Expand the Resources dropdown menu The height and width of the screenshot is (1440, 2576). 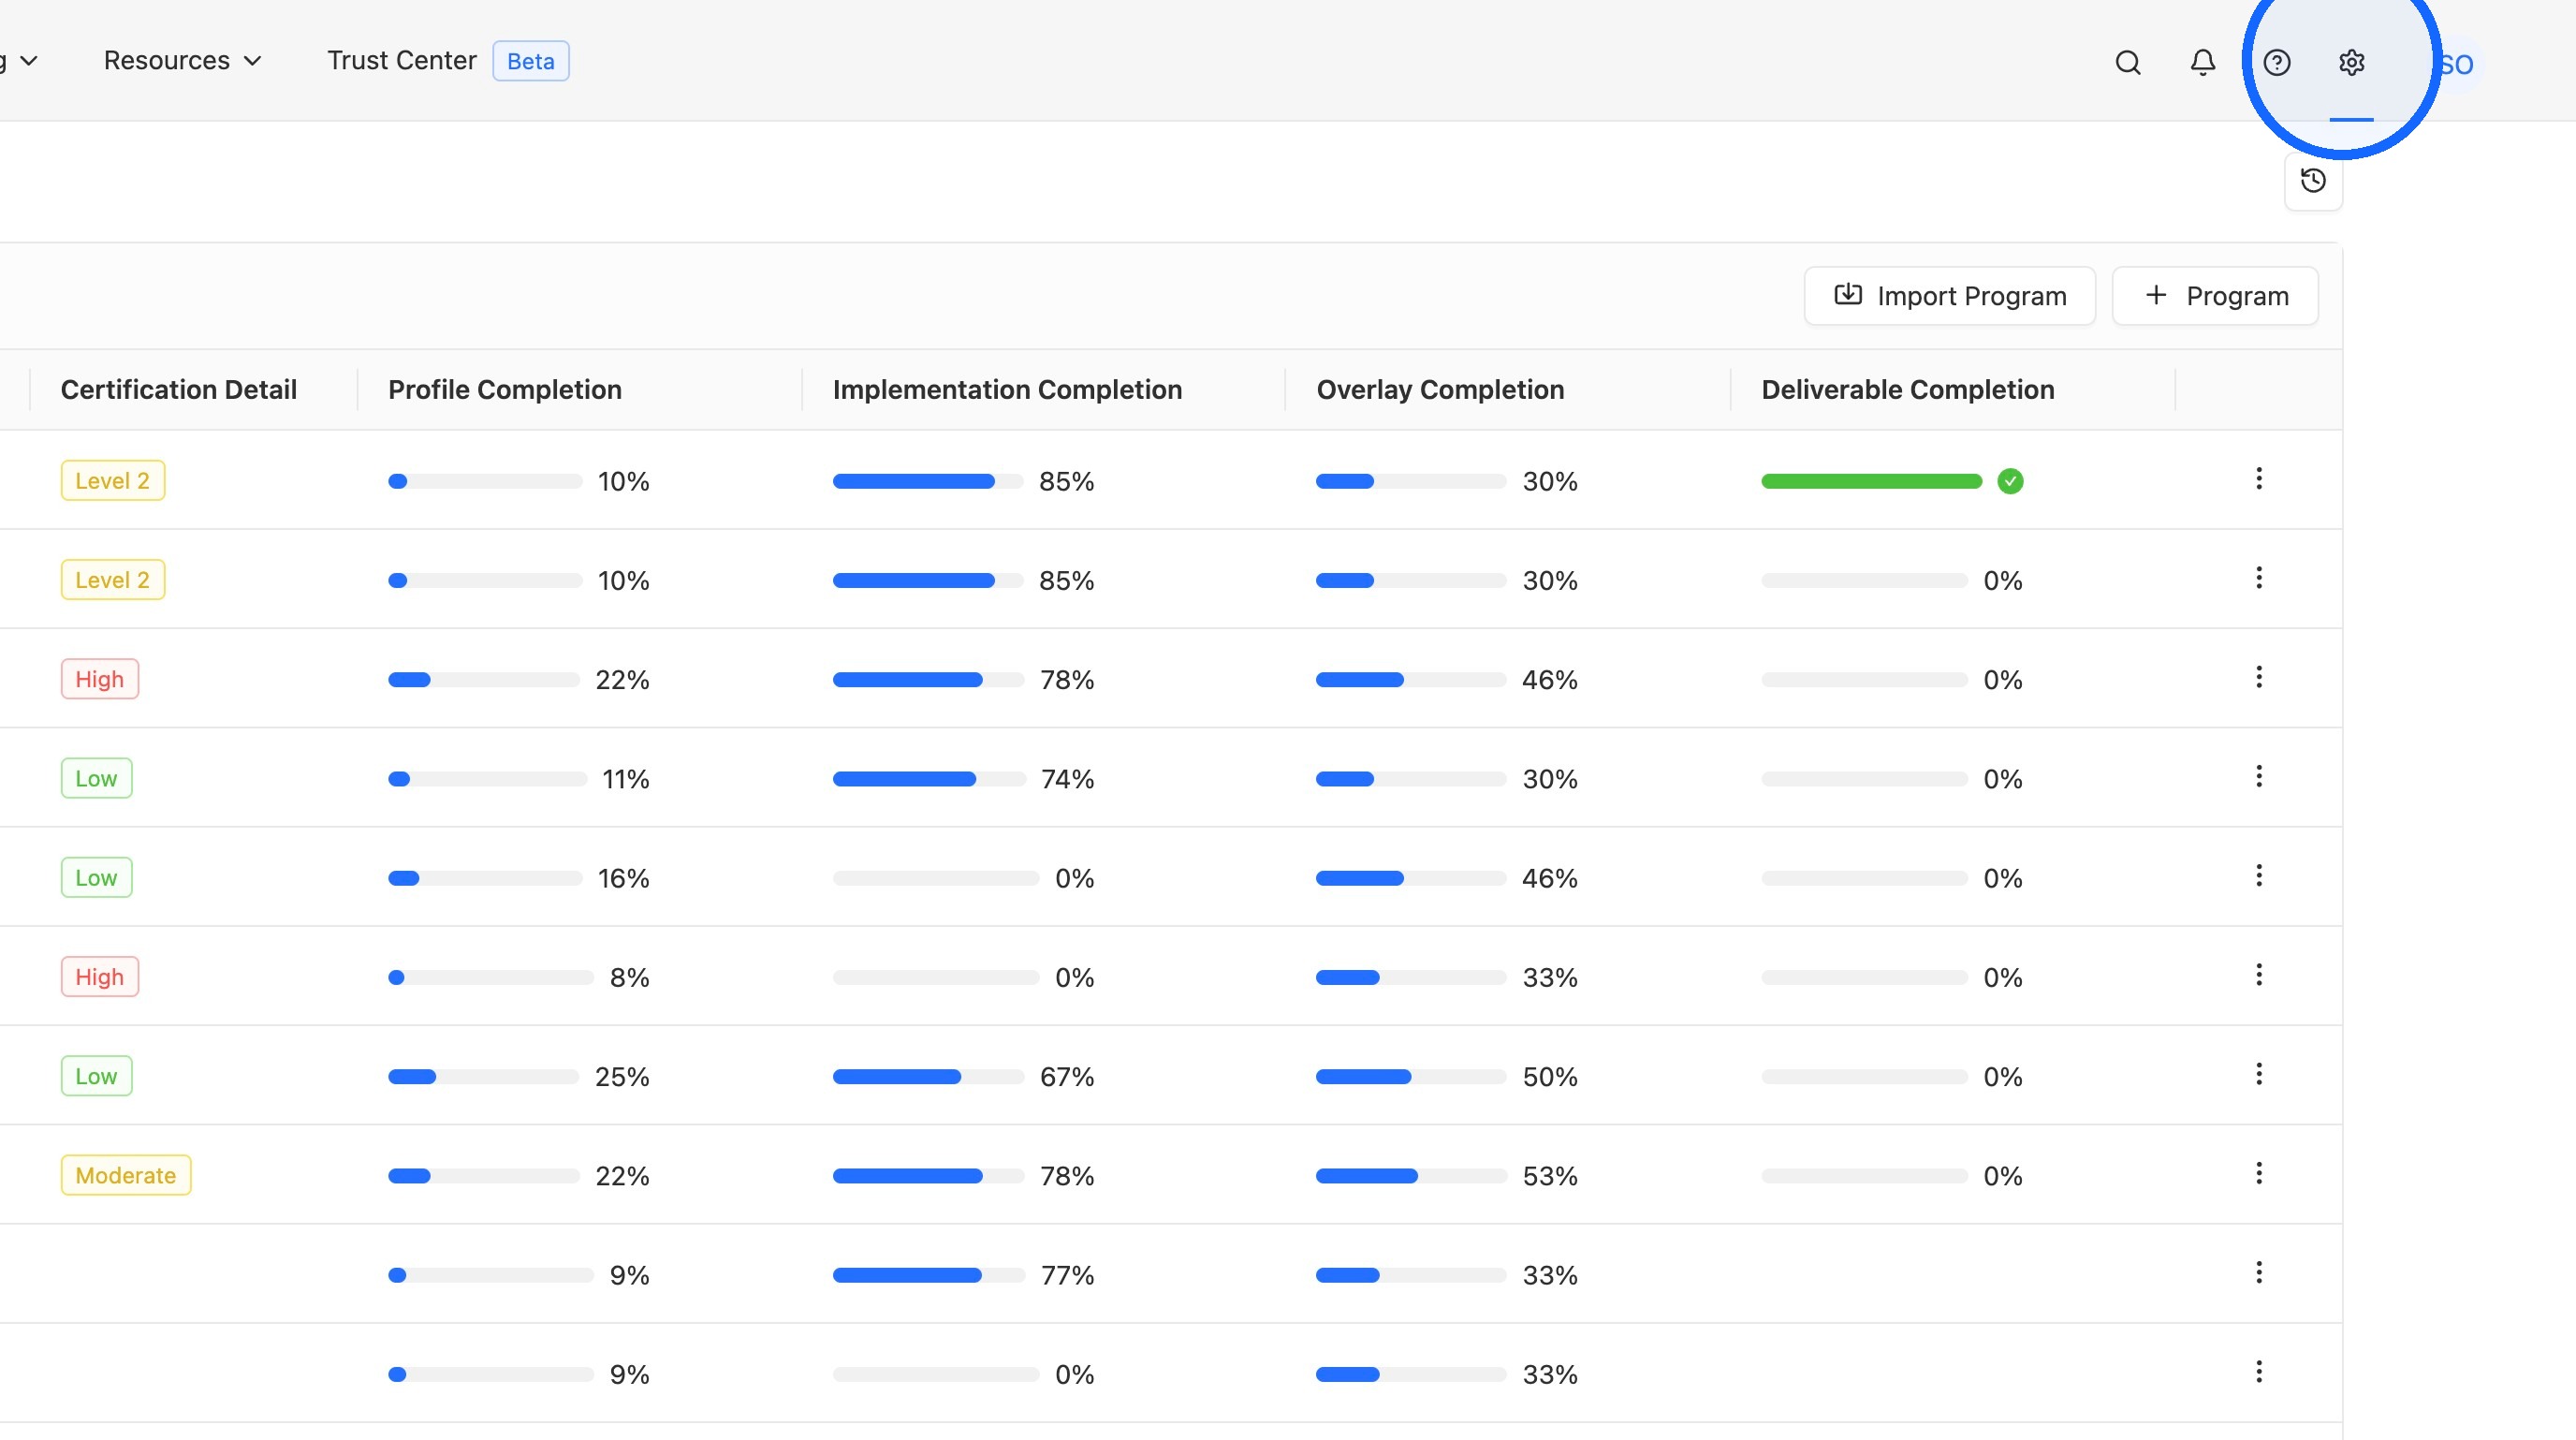(183, 61)
